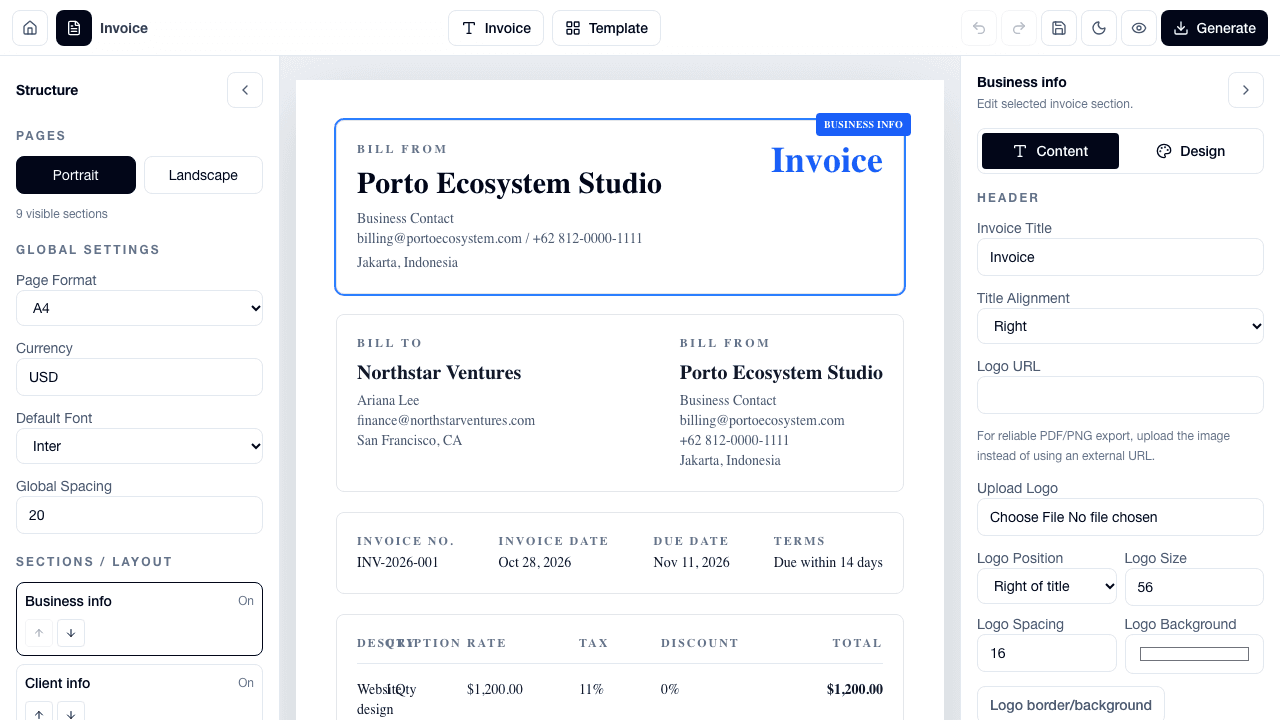Switch to the Template tab
1280x720 pixels.
point(606,28)
